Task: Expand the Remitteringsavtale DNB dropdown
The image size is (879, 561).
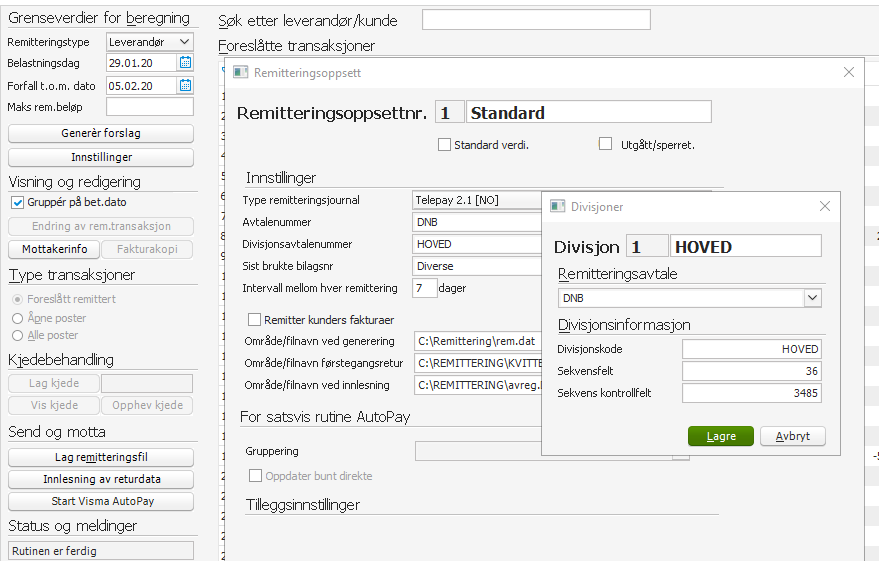Action: [812, 298]
